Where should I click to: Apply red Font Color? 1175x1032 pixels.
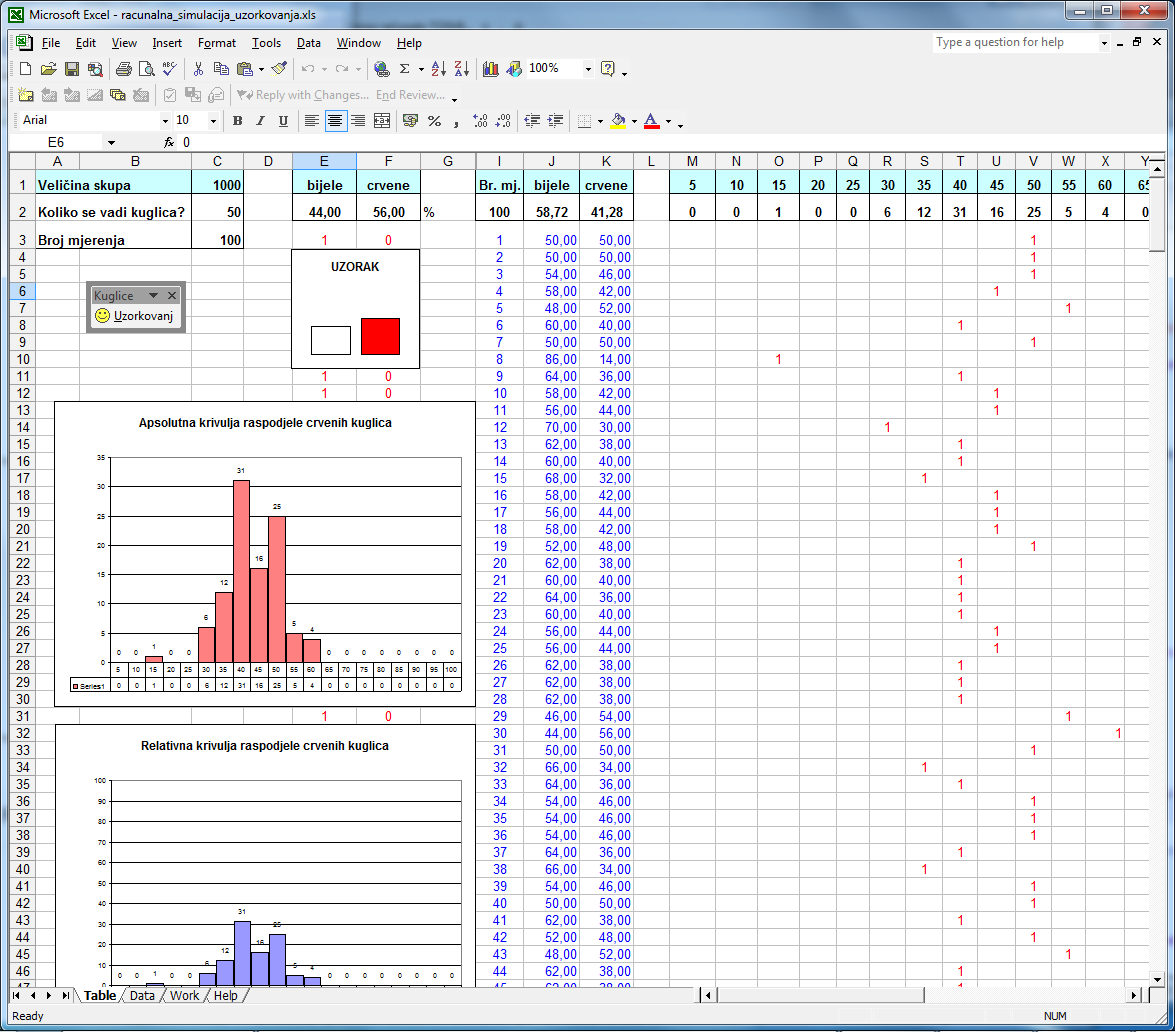[652, 121]
